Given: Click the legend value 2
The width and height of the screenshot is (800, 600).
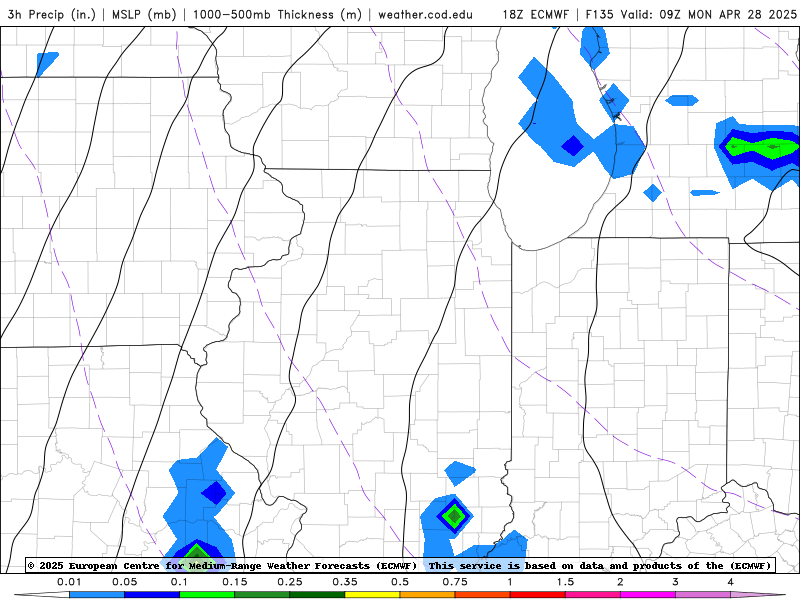Looking at the screenshot, I should [620, 582].
